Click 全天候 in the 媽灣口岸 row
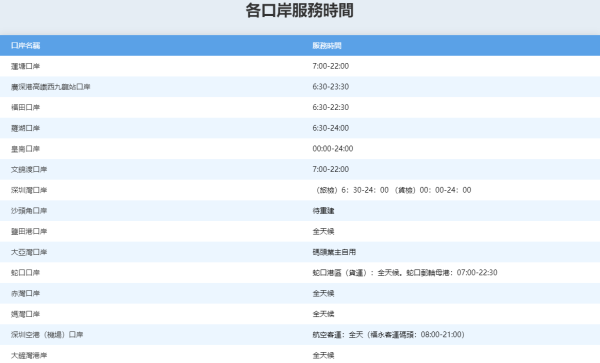Screen dimensions: 600x363 pos(323,314)
